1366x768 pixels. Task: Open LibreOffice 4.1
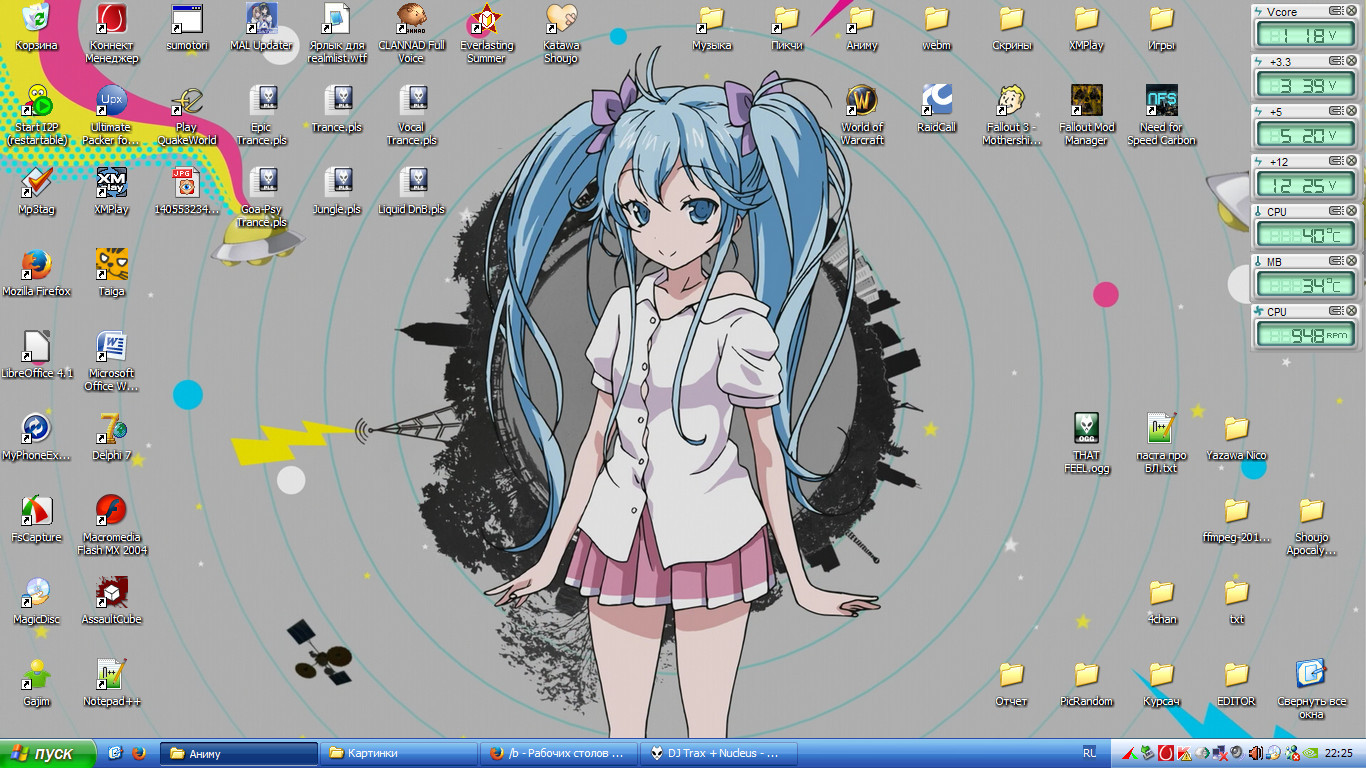[36, 355]
